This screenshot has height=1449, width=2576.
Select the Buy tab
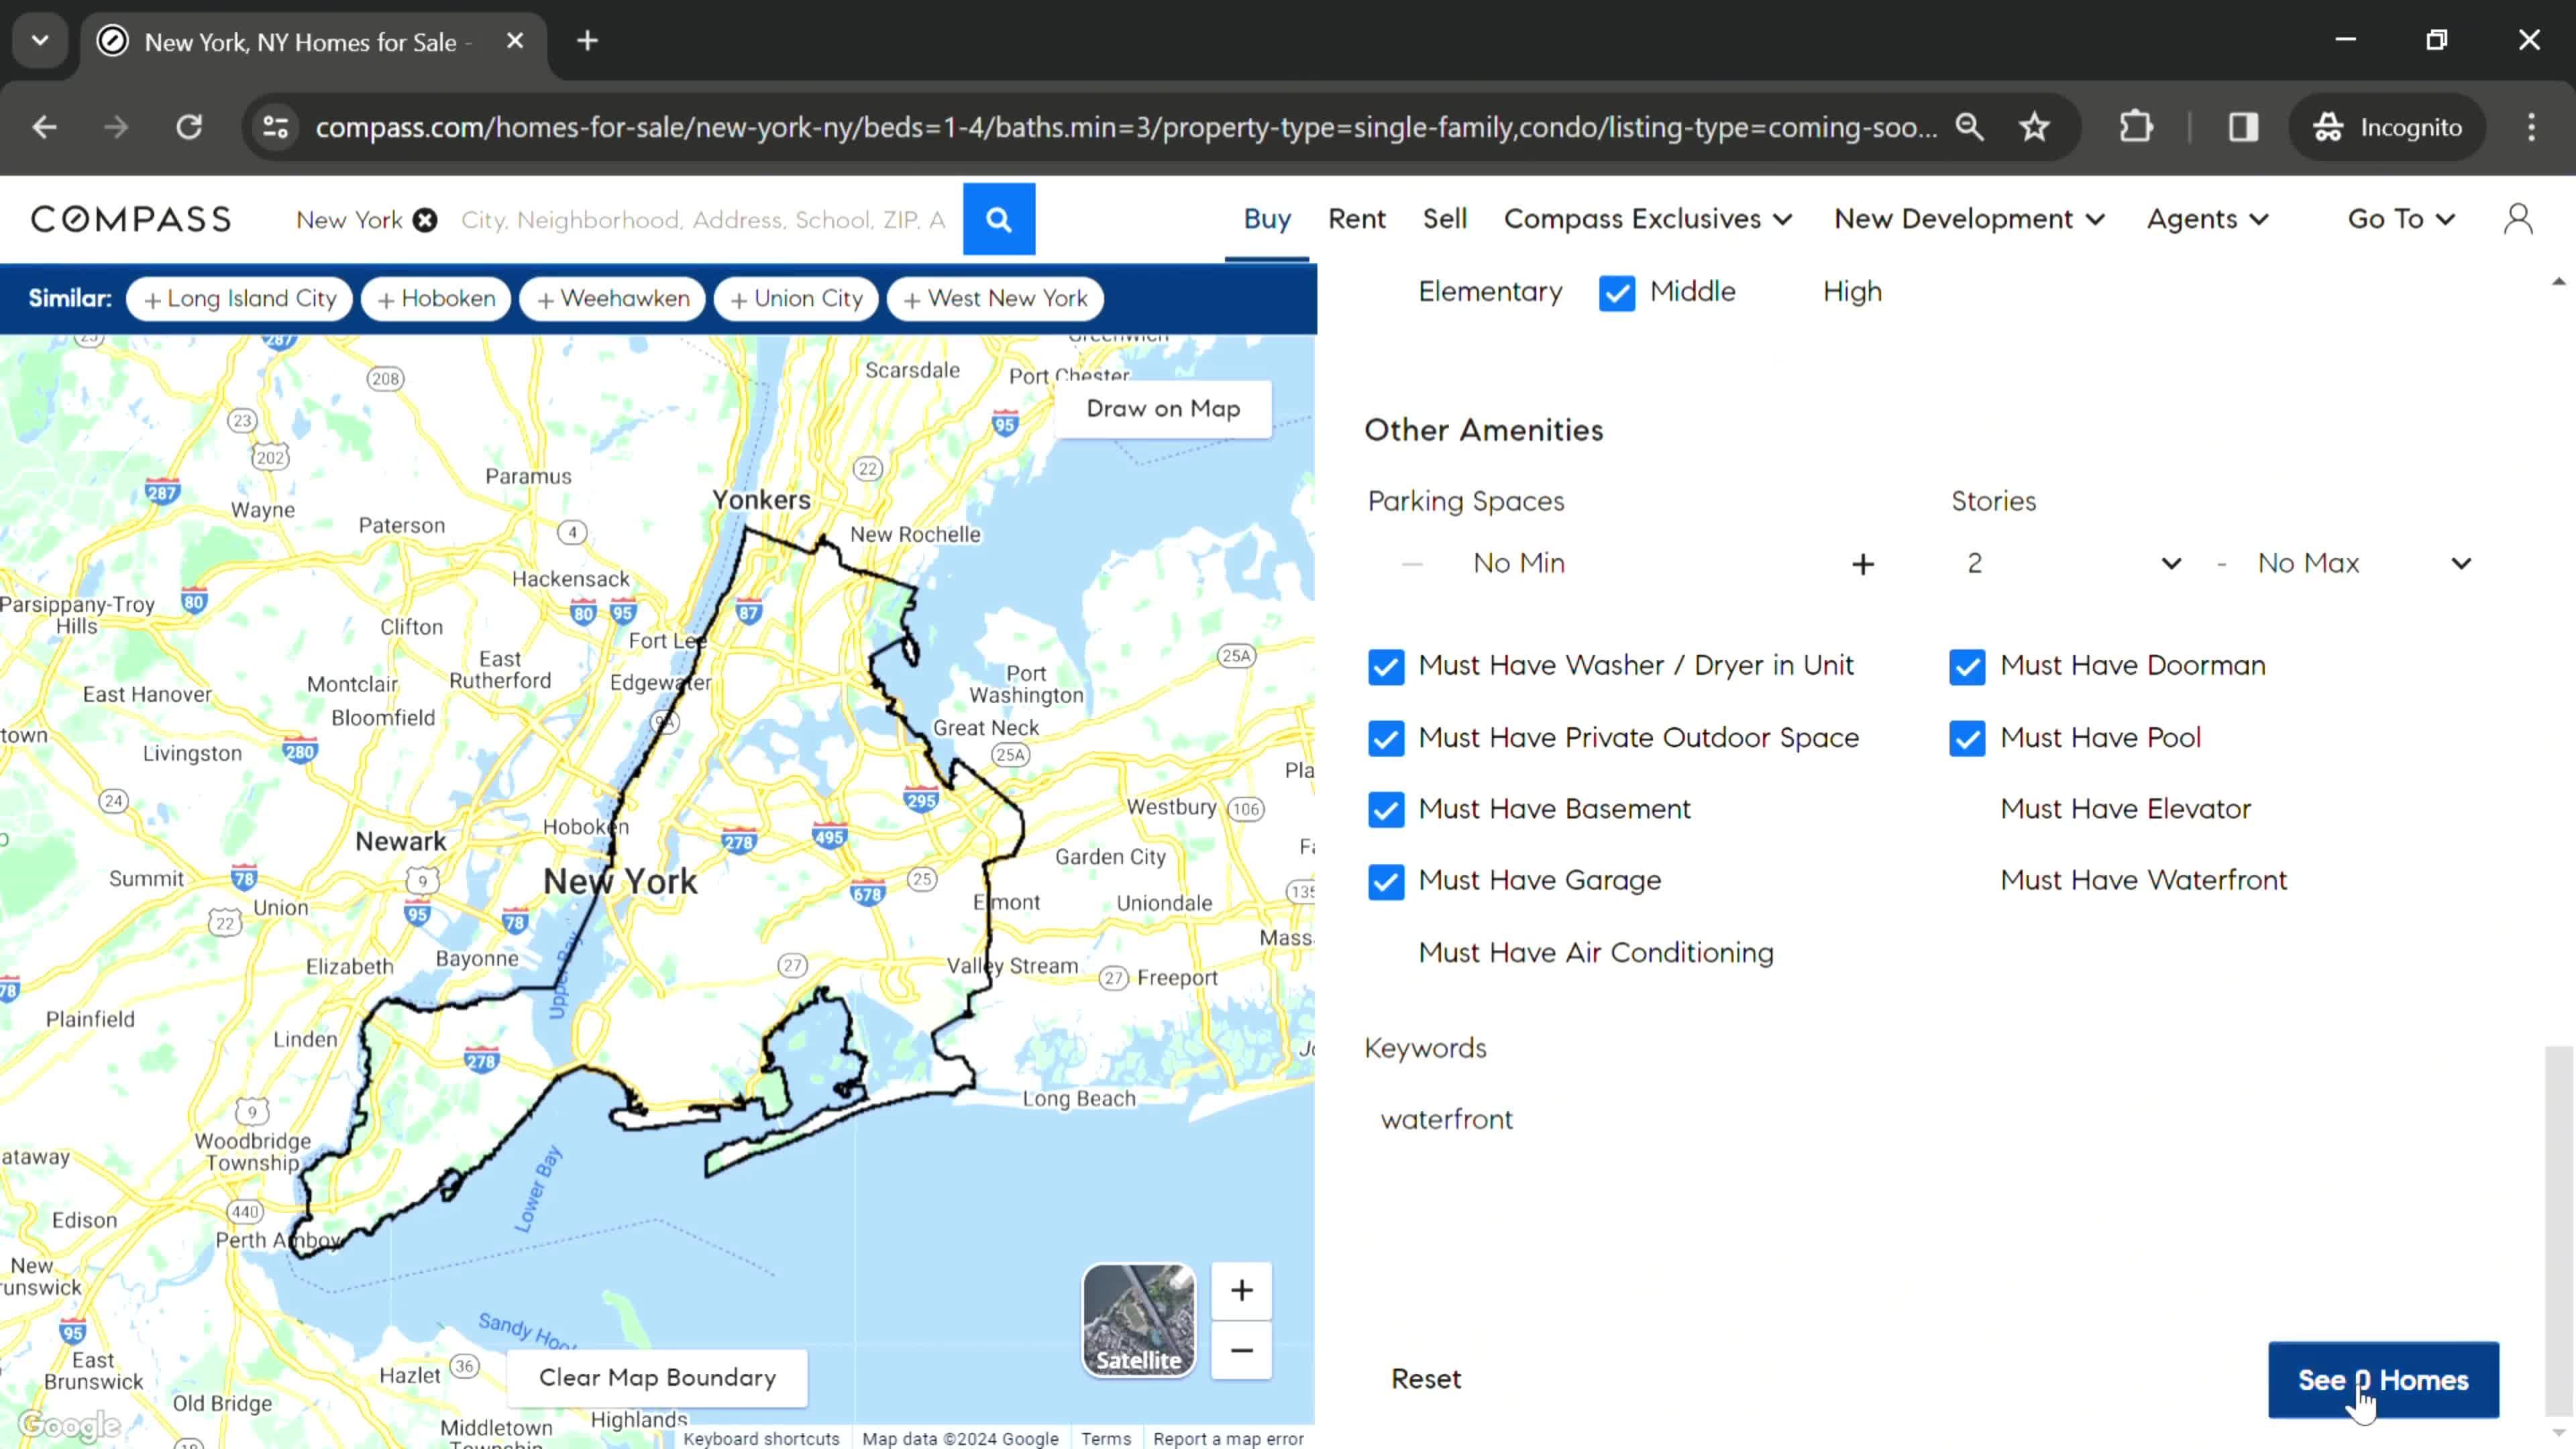tap(1267, 219)
